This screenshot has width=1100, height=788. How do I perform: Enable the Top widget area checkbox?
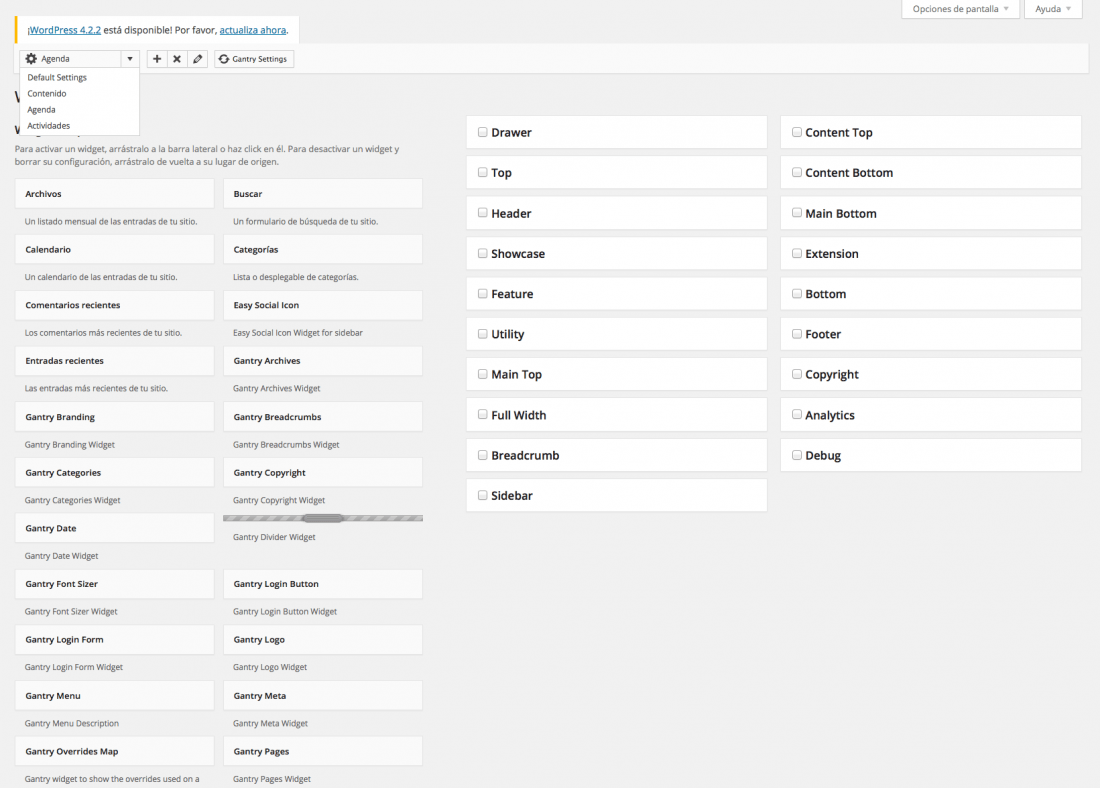pyautogui.click(x=483, y=172)
